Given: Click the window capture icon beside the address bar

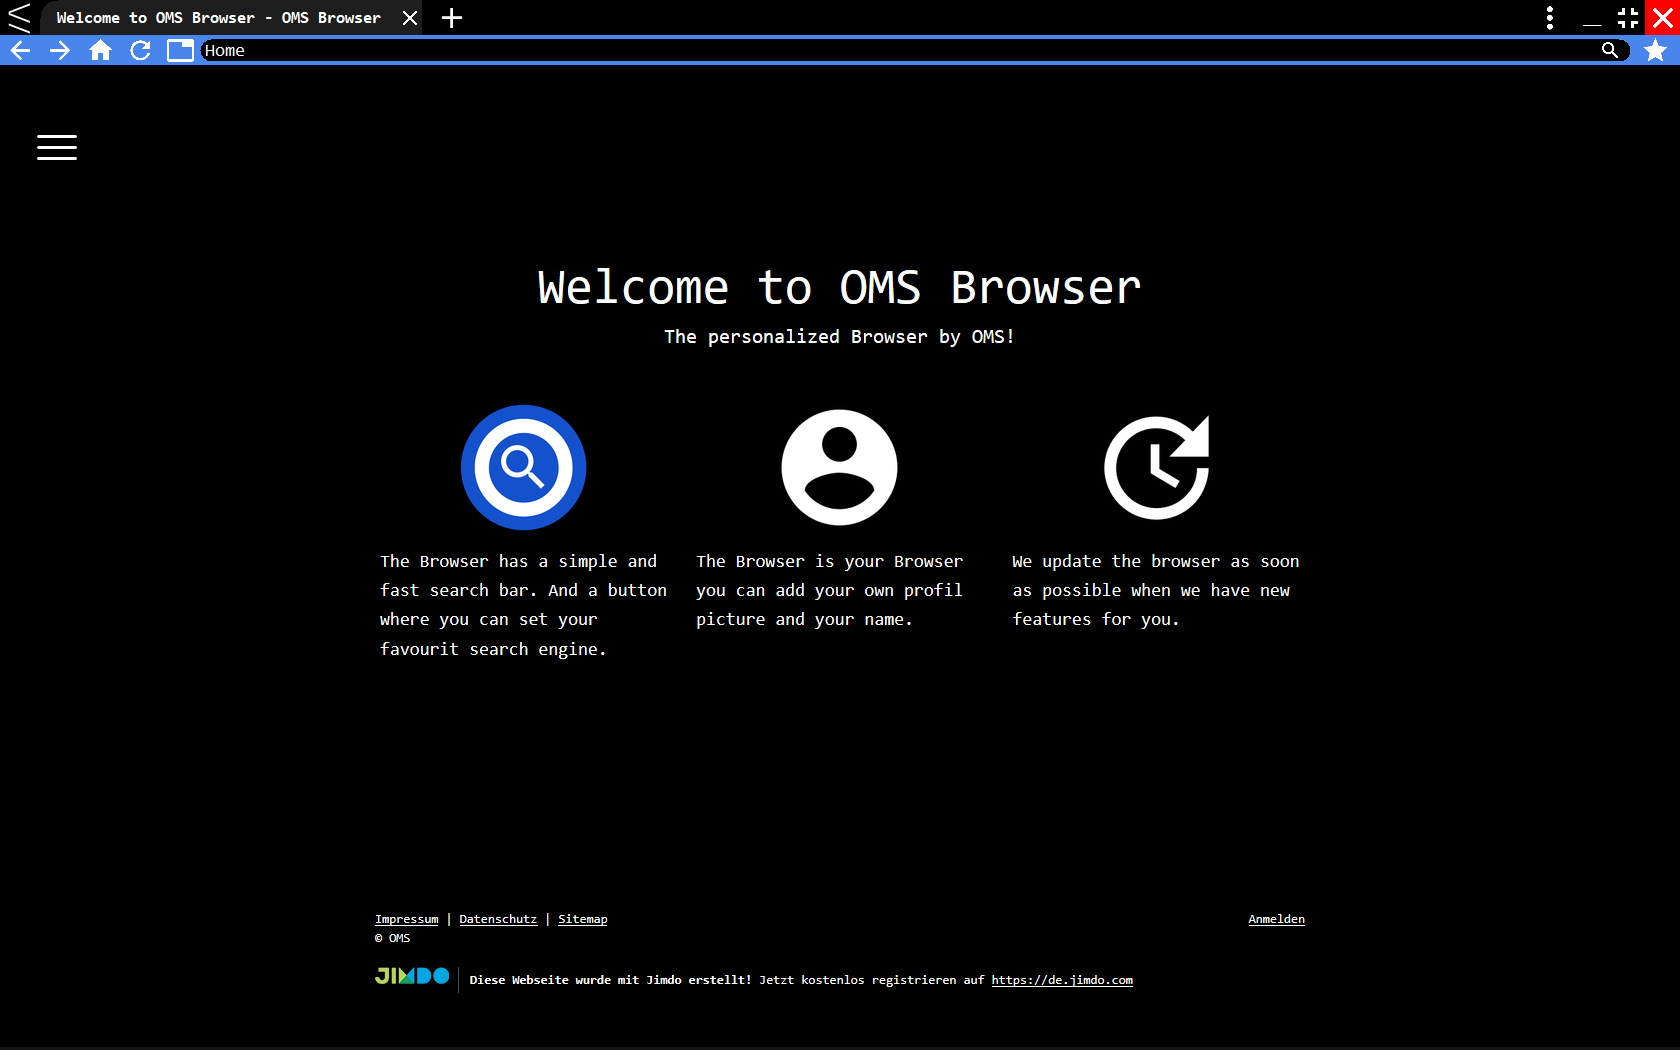Looking at the screenshot, I should click(180, 50).
